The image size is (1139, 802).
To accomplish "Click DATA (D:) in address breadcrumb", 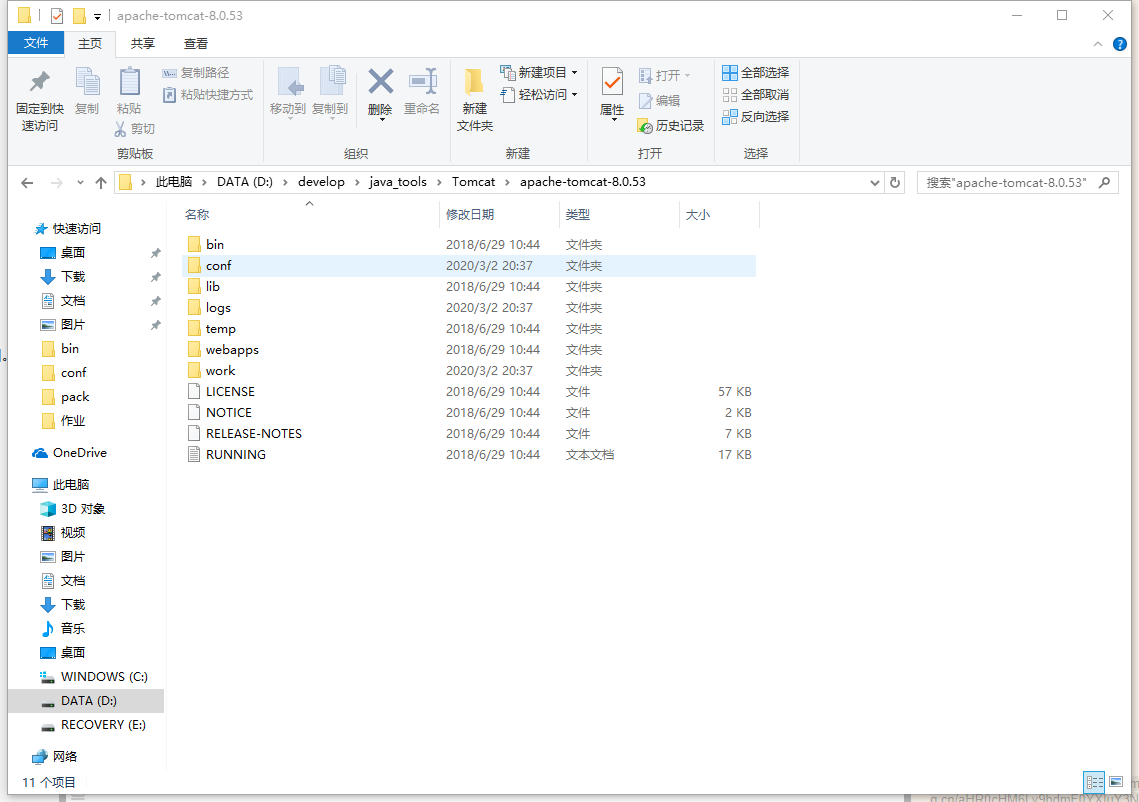I will pyautogui.click(x=245, y=182).
